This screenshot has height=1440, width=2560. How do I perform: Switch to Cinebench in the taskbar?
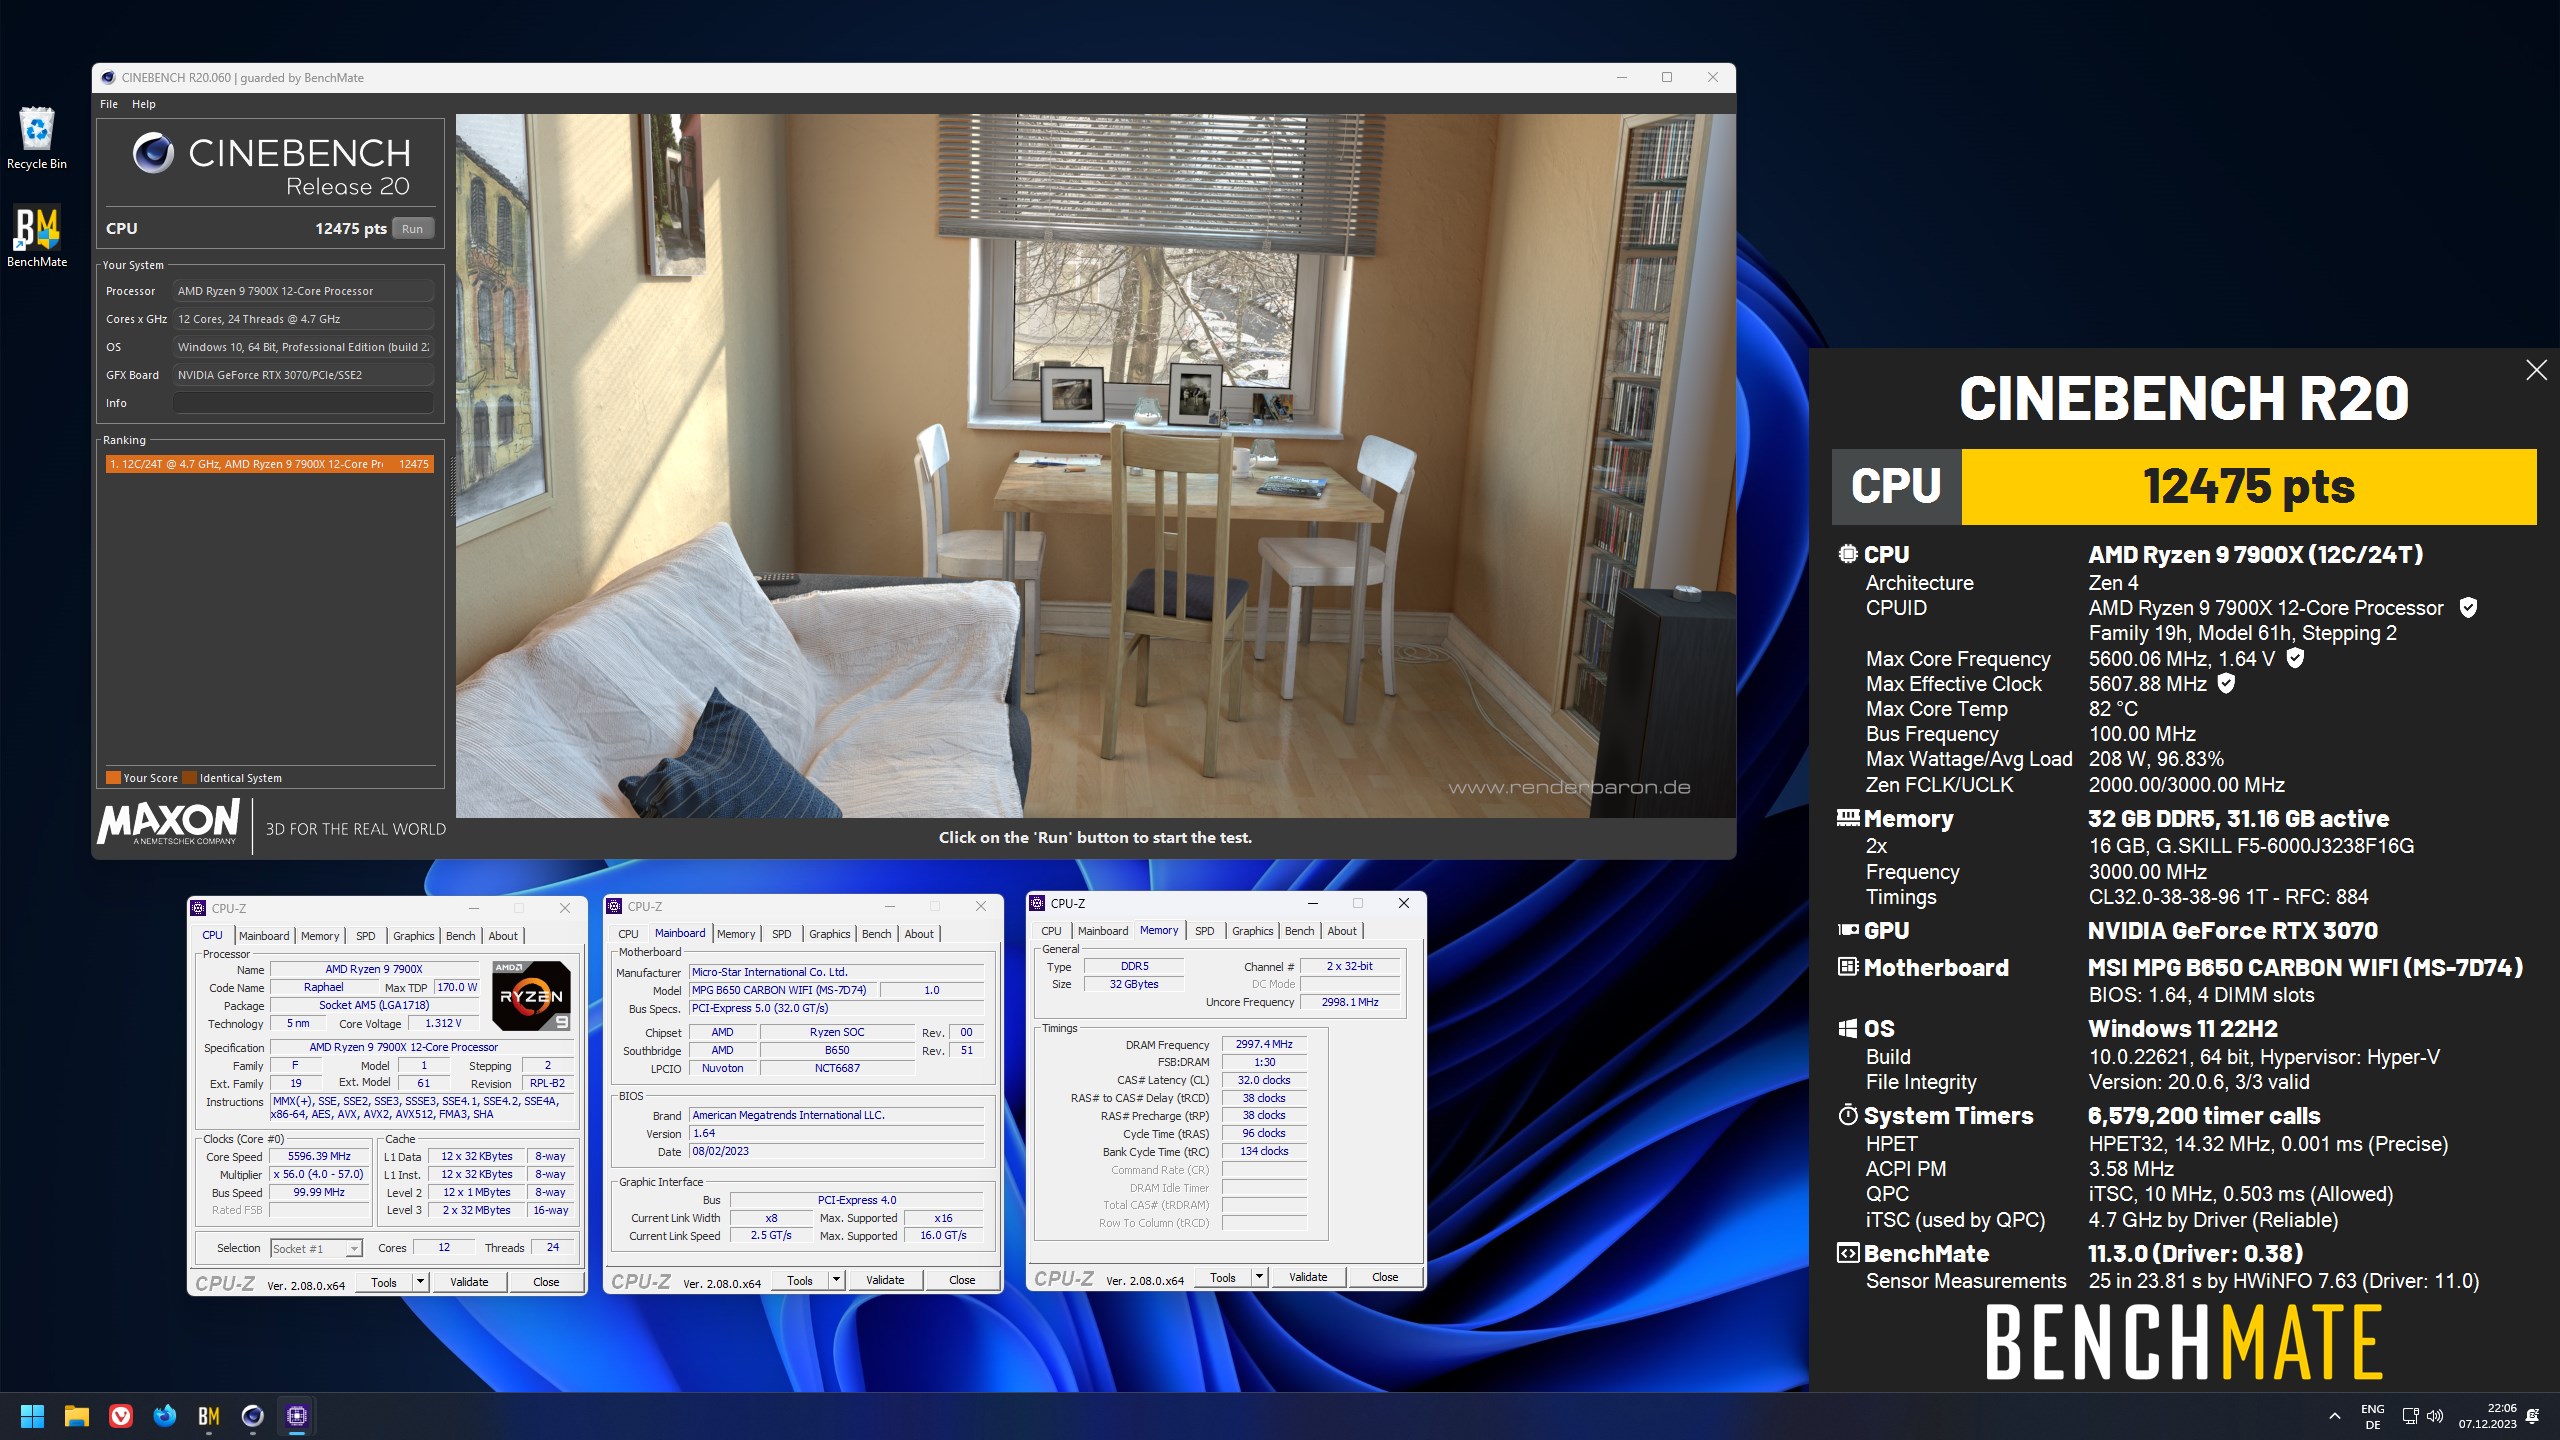click(x=253, y=1415)
